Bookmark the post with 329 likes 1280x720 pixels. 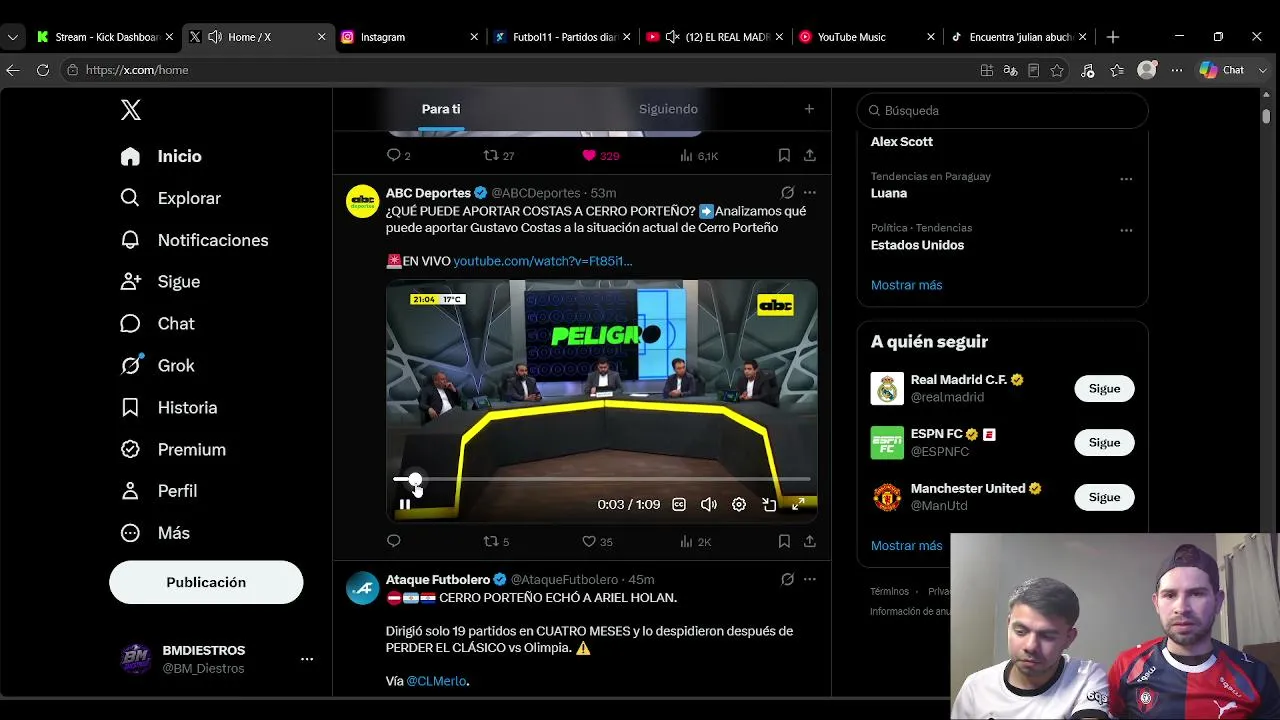pyautogui.click(x=784, y=155)
